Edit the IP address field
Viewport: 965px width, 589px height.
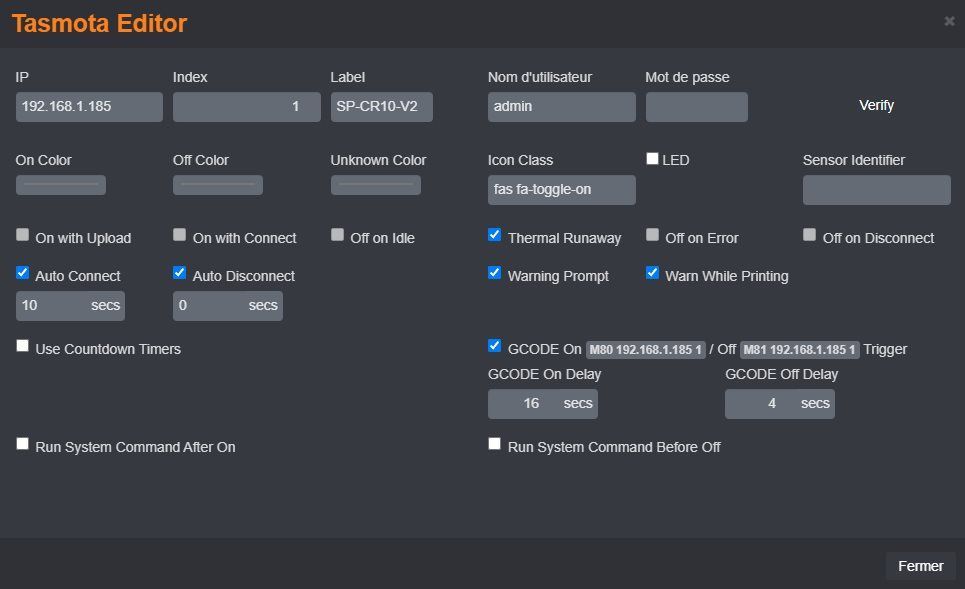click(89, 106)
